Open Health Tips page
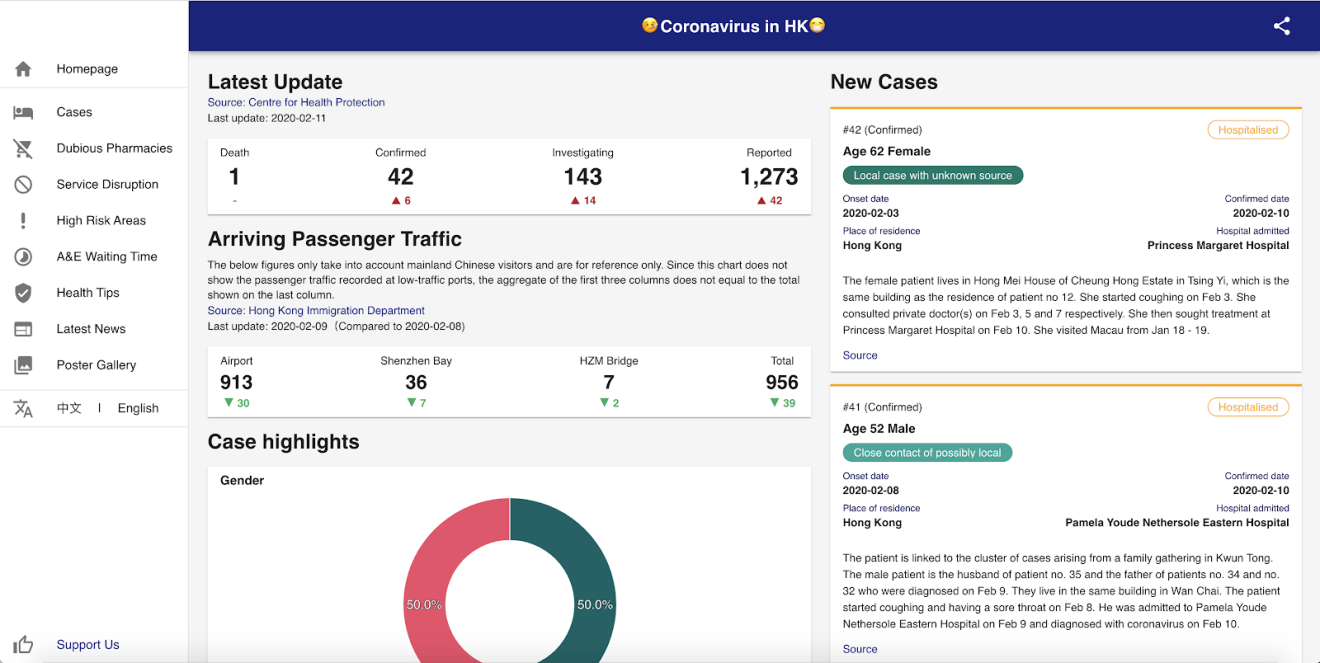 point(88,293)
